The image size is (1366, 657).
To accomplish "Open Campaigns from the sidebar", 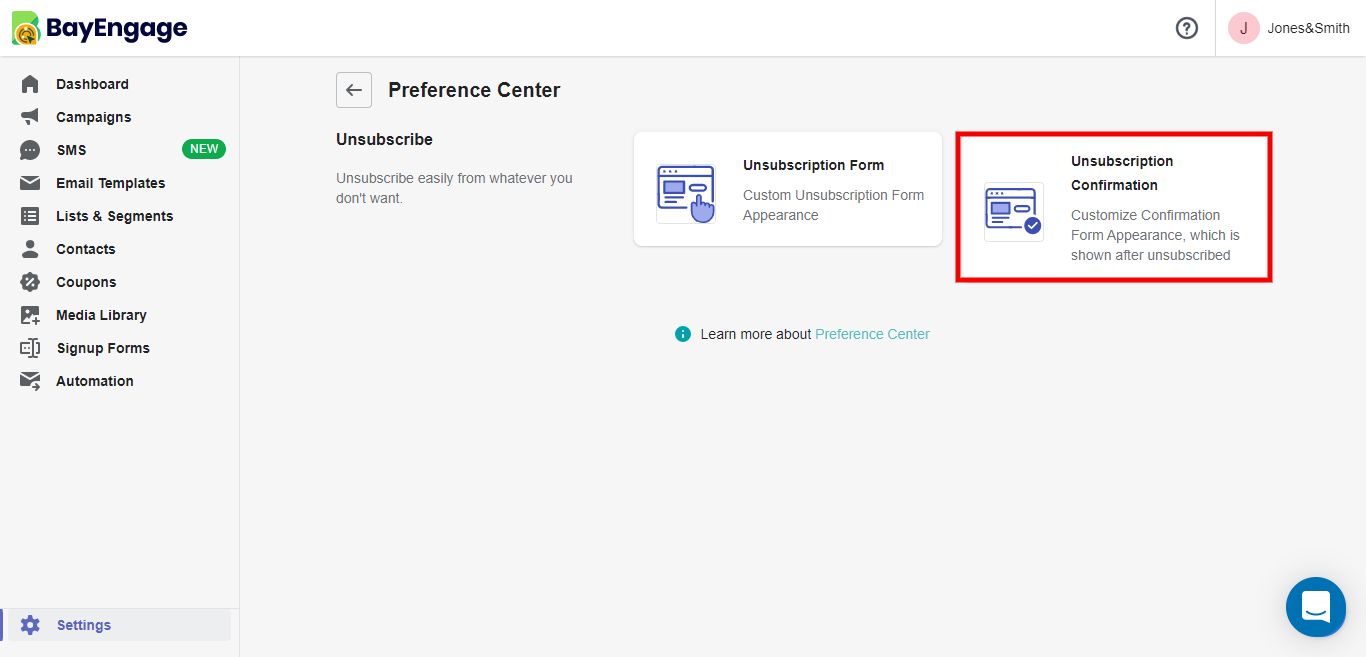I will pyautogui.click(x=93, y=117).
